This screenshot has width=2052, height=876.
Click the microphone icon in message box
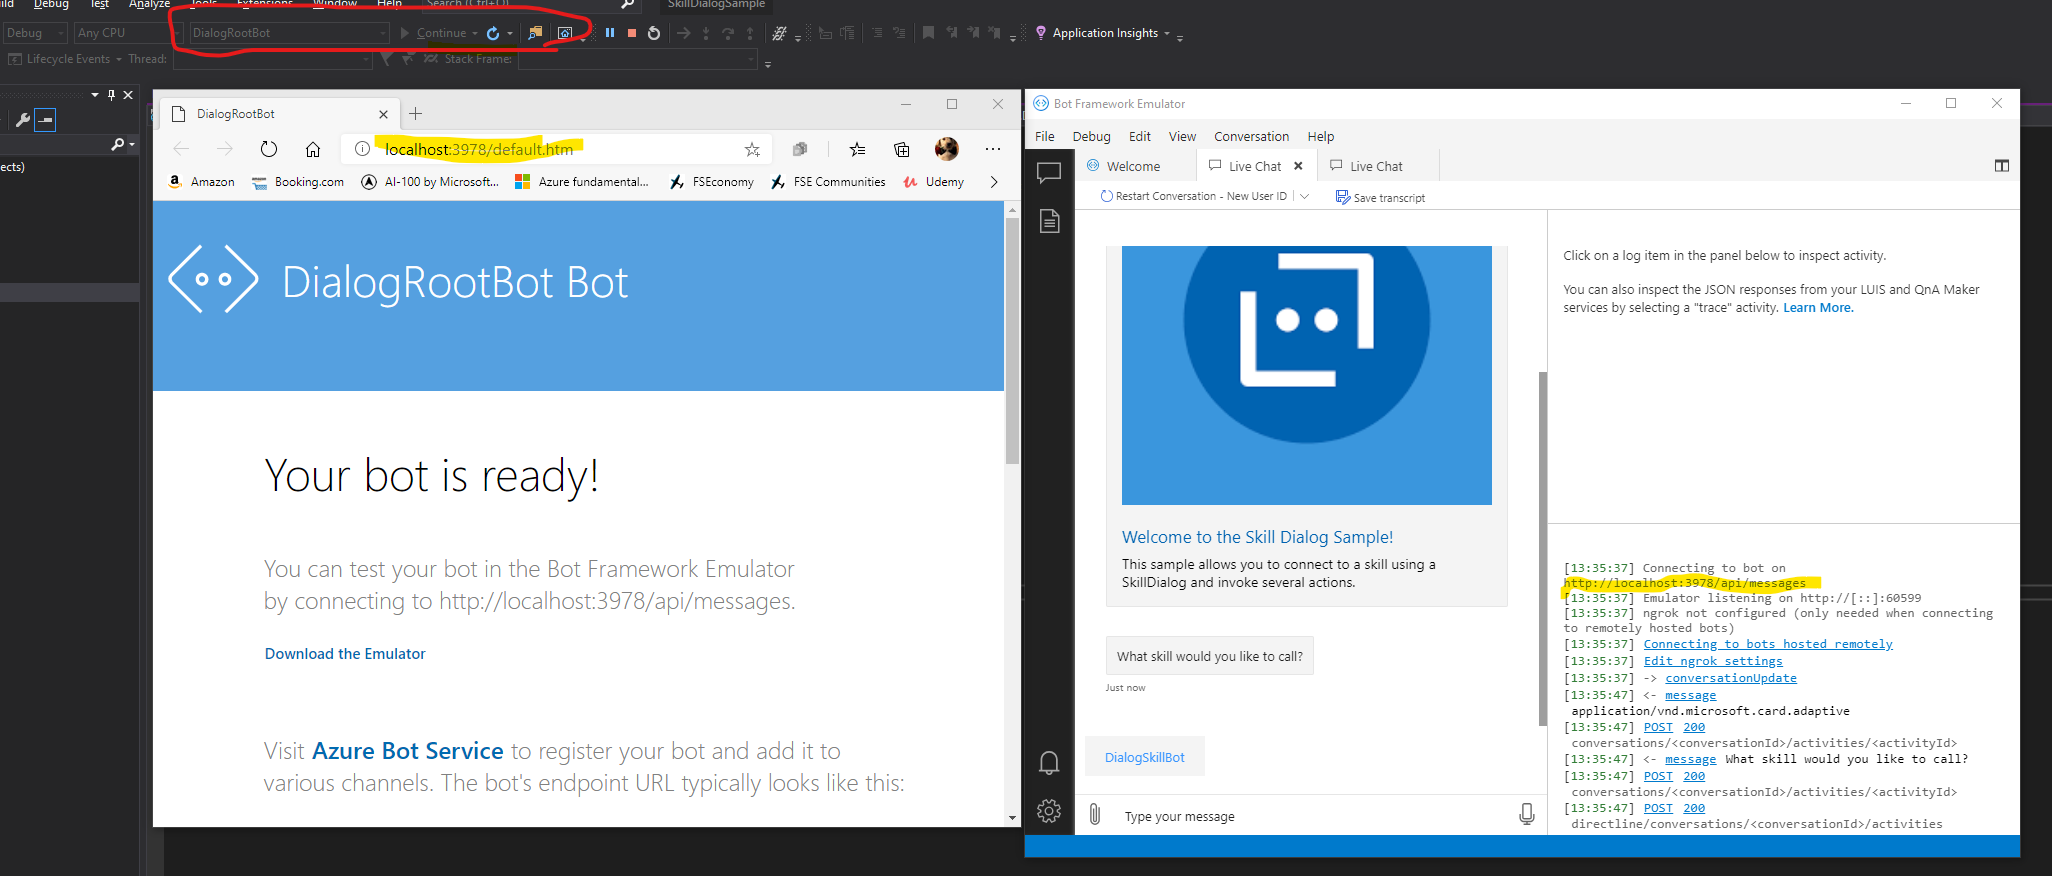(1526, 815)
